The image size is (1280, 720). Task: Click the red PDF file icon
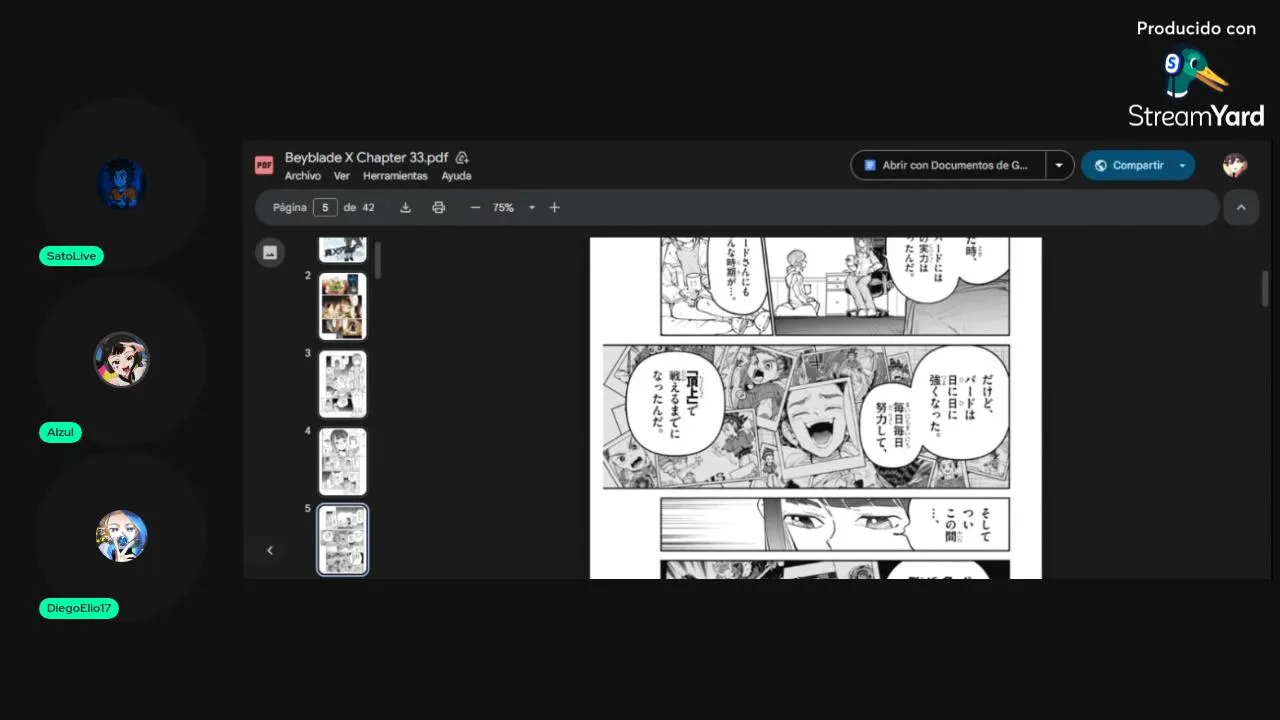[x=264, y=165]
